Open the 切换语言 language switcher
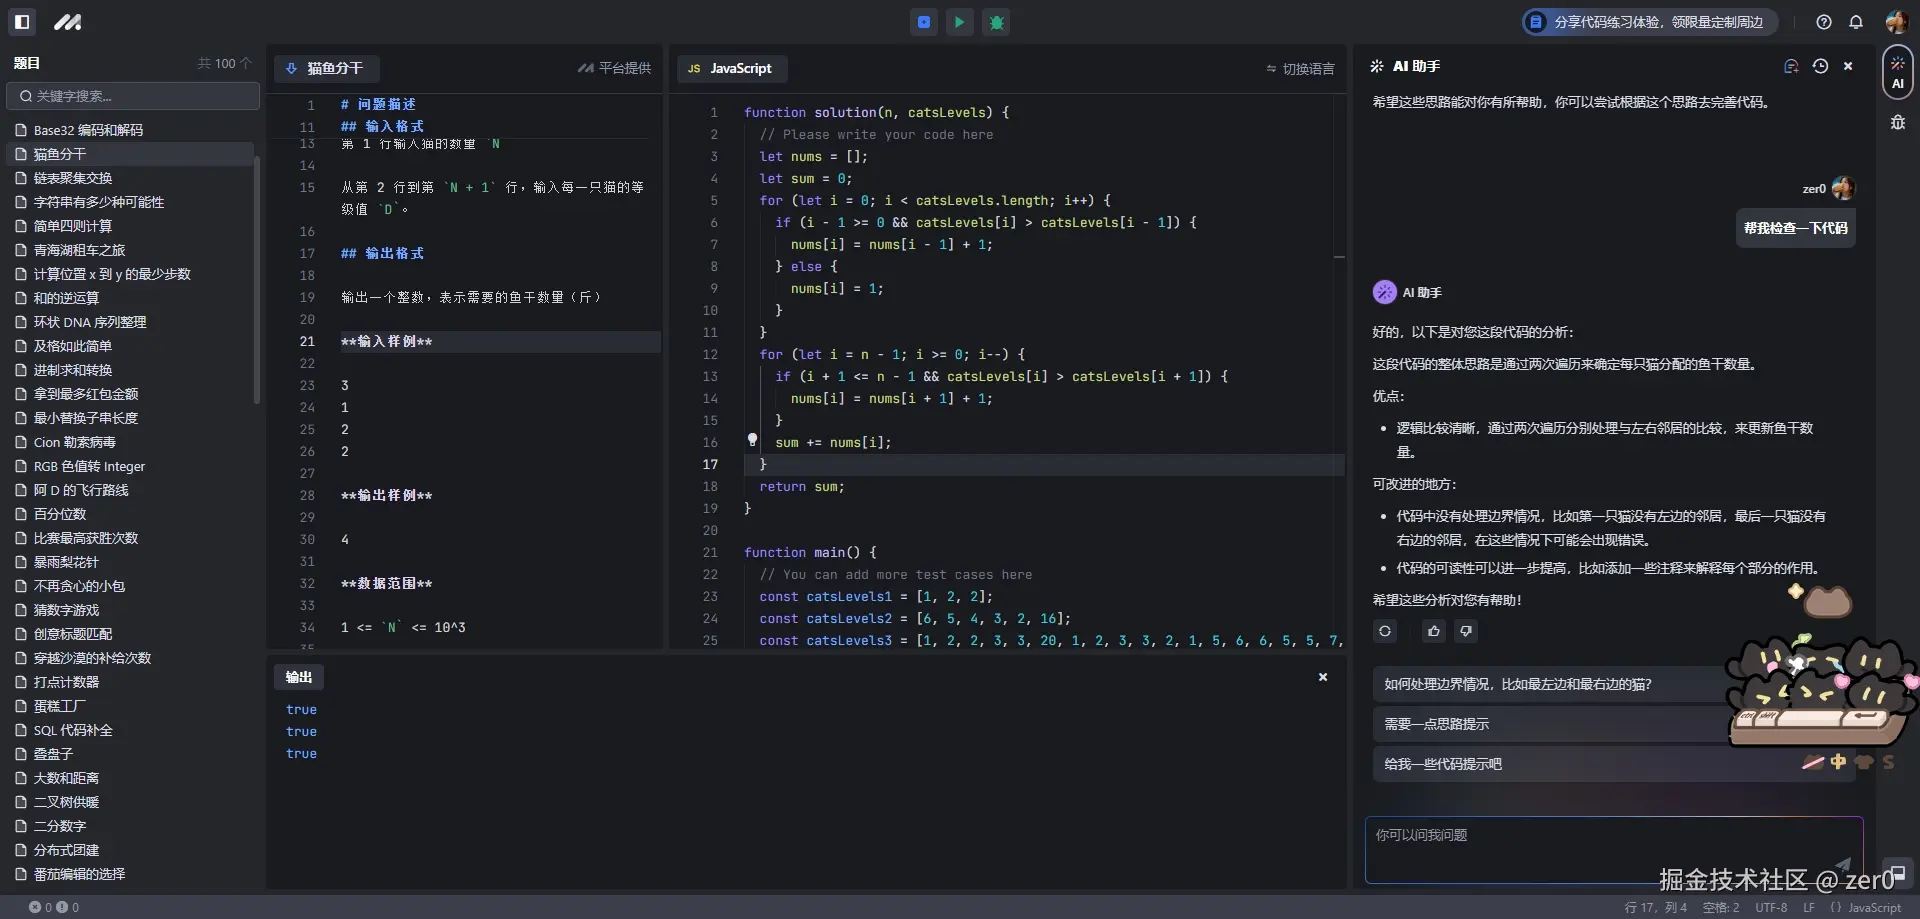1920x919 pixels. 1300,69
